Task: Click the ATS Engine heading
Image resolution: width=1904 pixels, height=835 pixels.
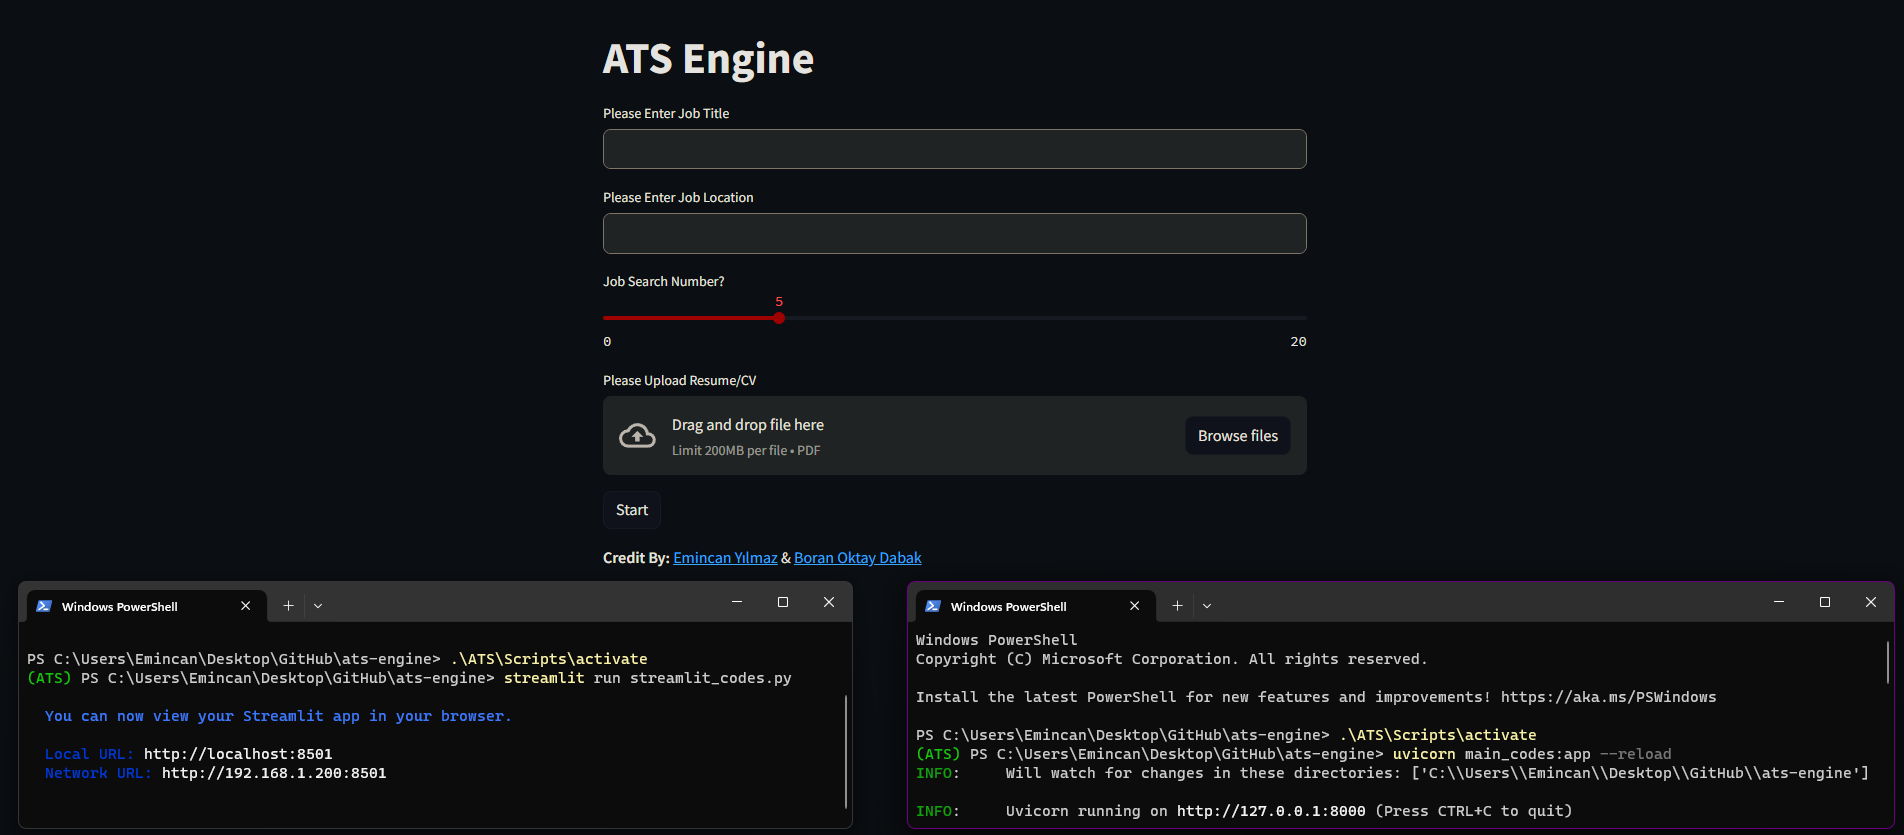Action: tap(708, 59)
